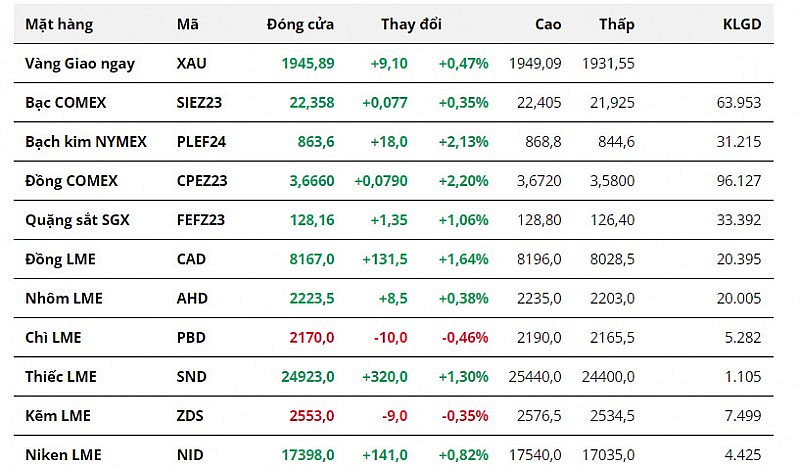This screenshot has height=468, width=800.
Task: Click the 'Thấp' column header
Action: [616, 24]
